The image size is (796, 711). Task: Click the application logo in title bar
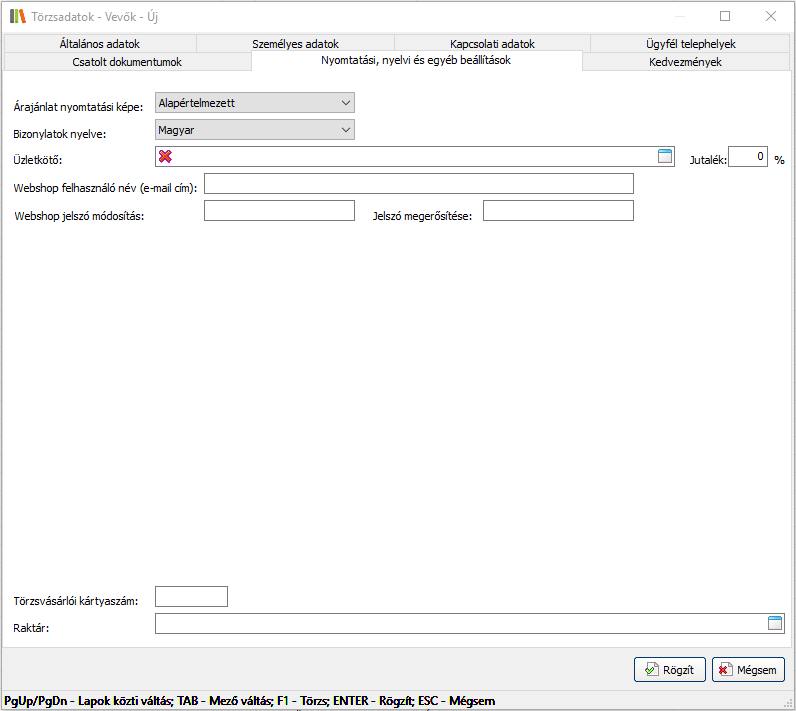click(17, 16)
